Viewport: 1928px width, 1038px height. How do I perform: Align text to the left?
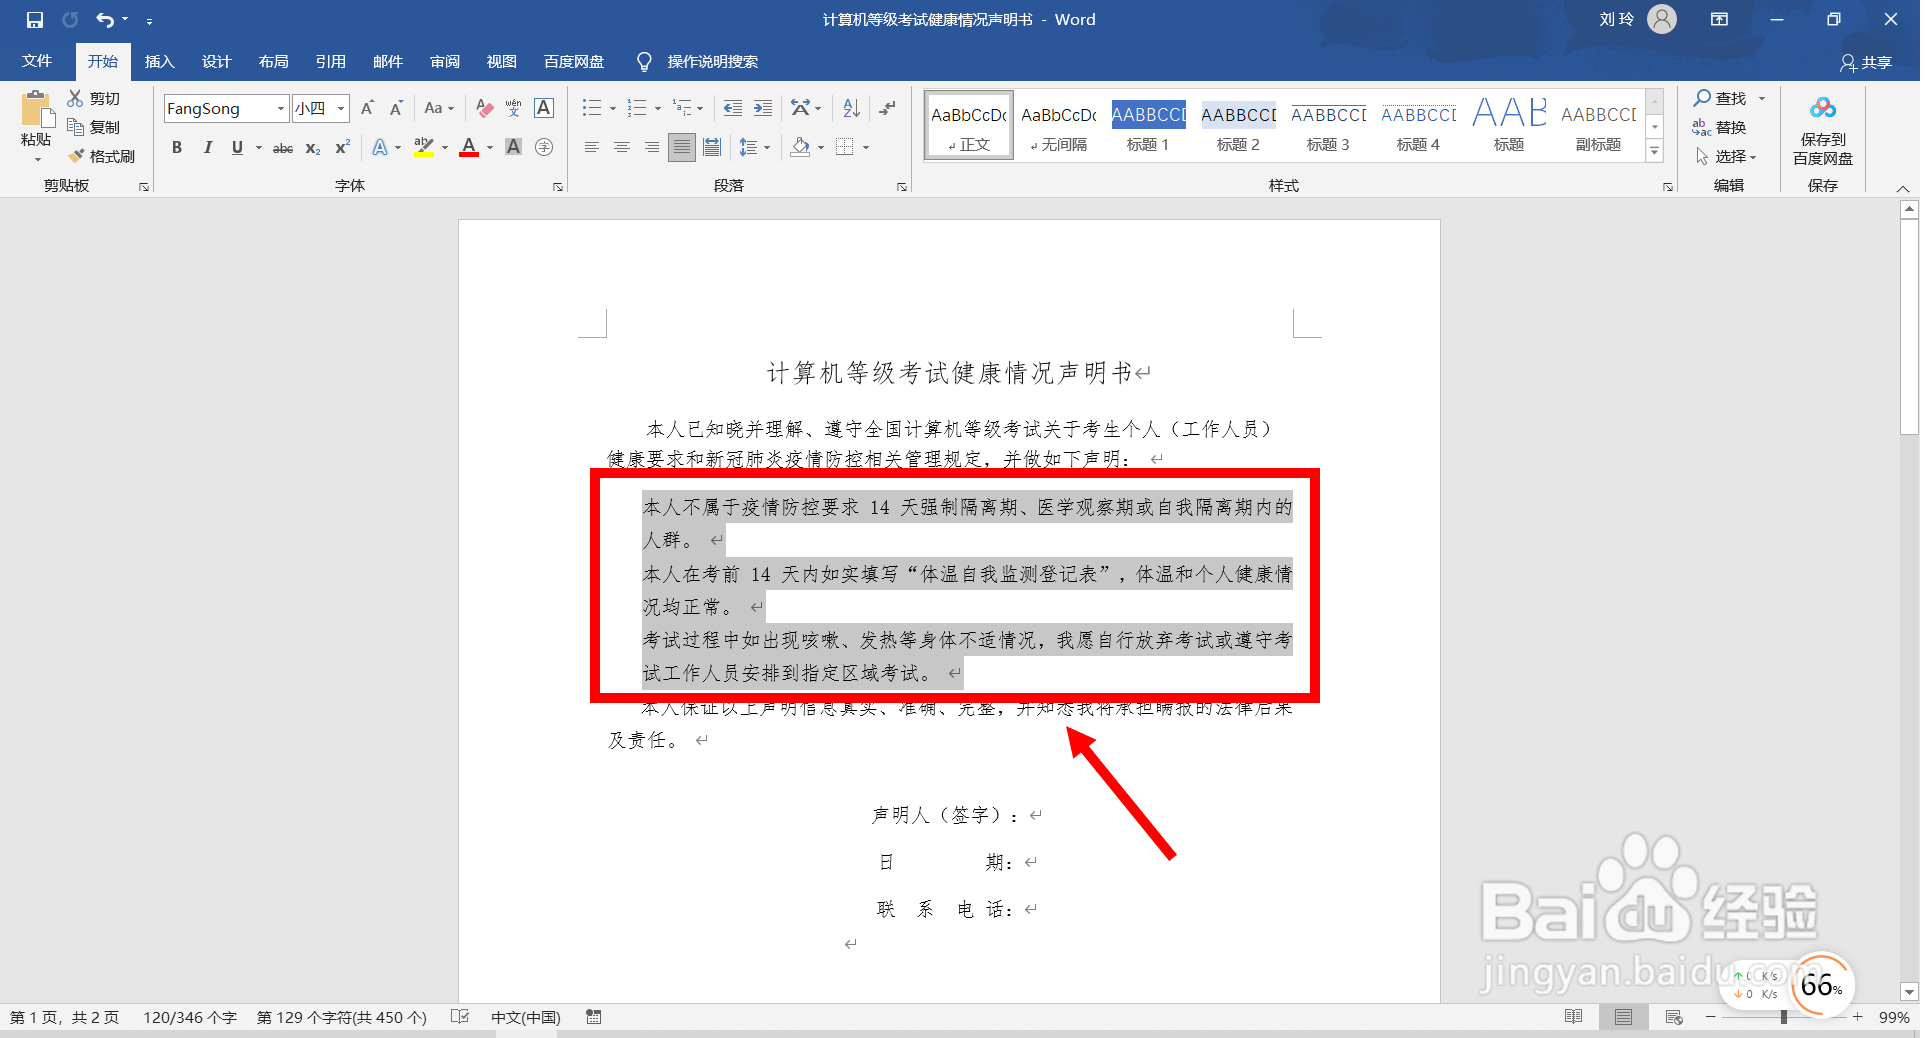(x=591, y=148)
